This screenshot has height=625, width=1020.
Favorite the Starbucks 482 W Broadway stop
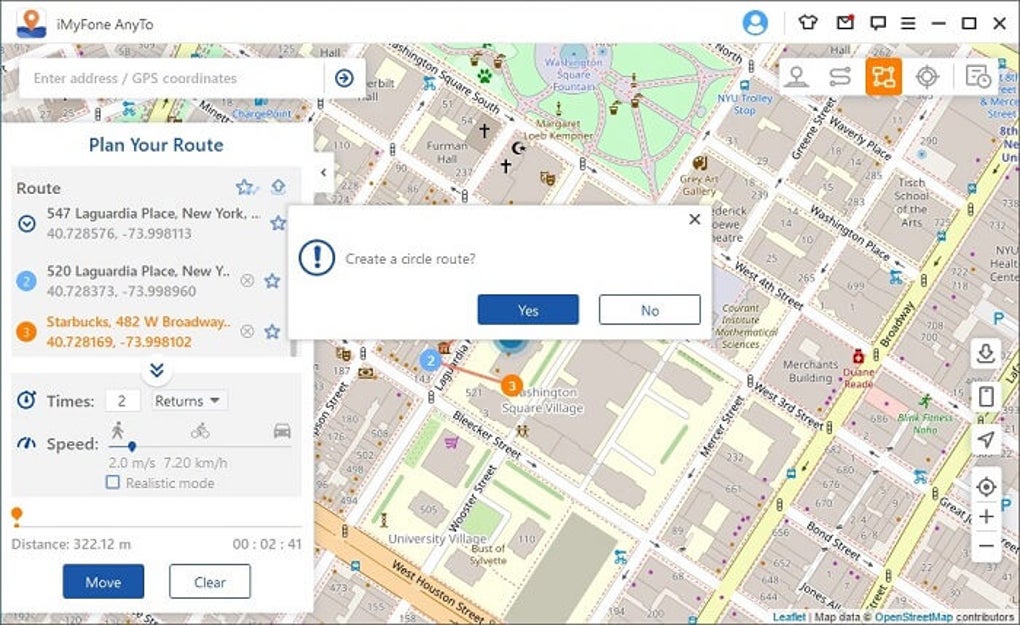pyautogui.click(x=272, y=331)
